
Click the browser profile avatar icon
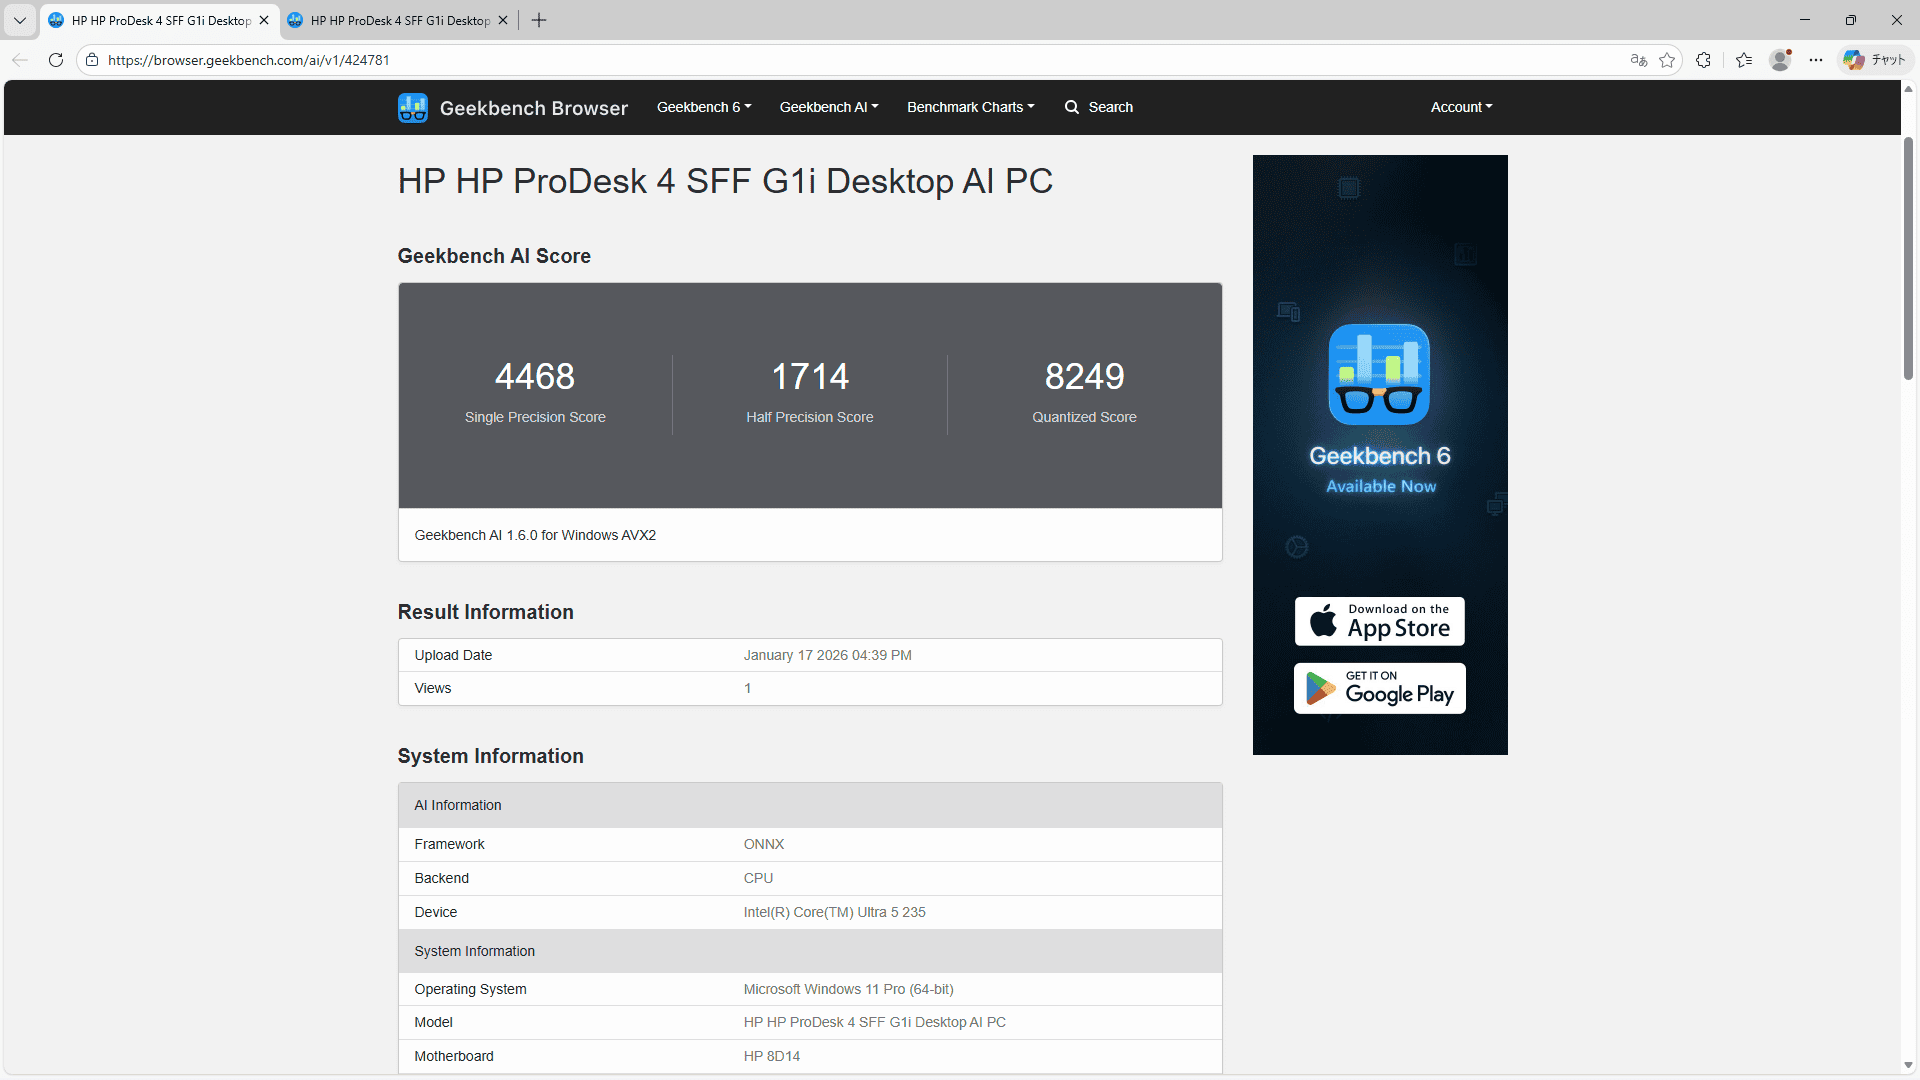click(x=1781, y=60)
